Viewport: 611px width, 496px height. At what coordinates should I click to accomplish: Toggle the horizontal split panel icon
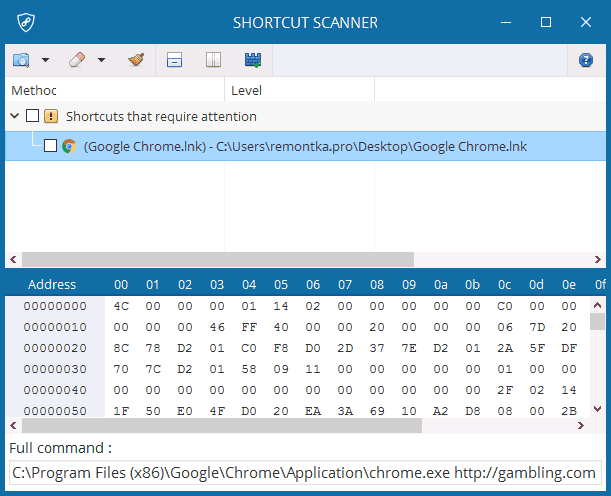pos(174,60)
